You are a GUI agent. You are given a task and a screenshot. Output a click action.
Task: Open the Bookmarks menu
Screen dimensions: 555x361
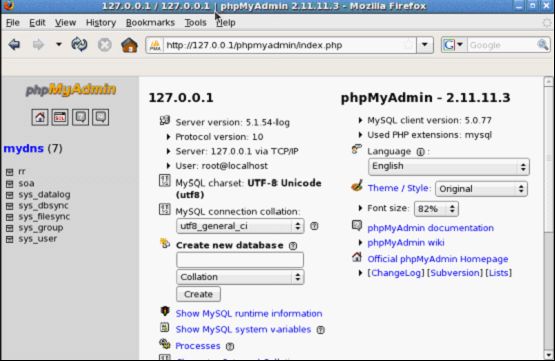pos(150,23)
